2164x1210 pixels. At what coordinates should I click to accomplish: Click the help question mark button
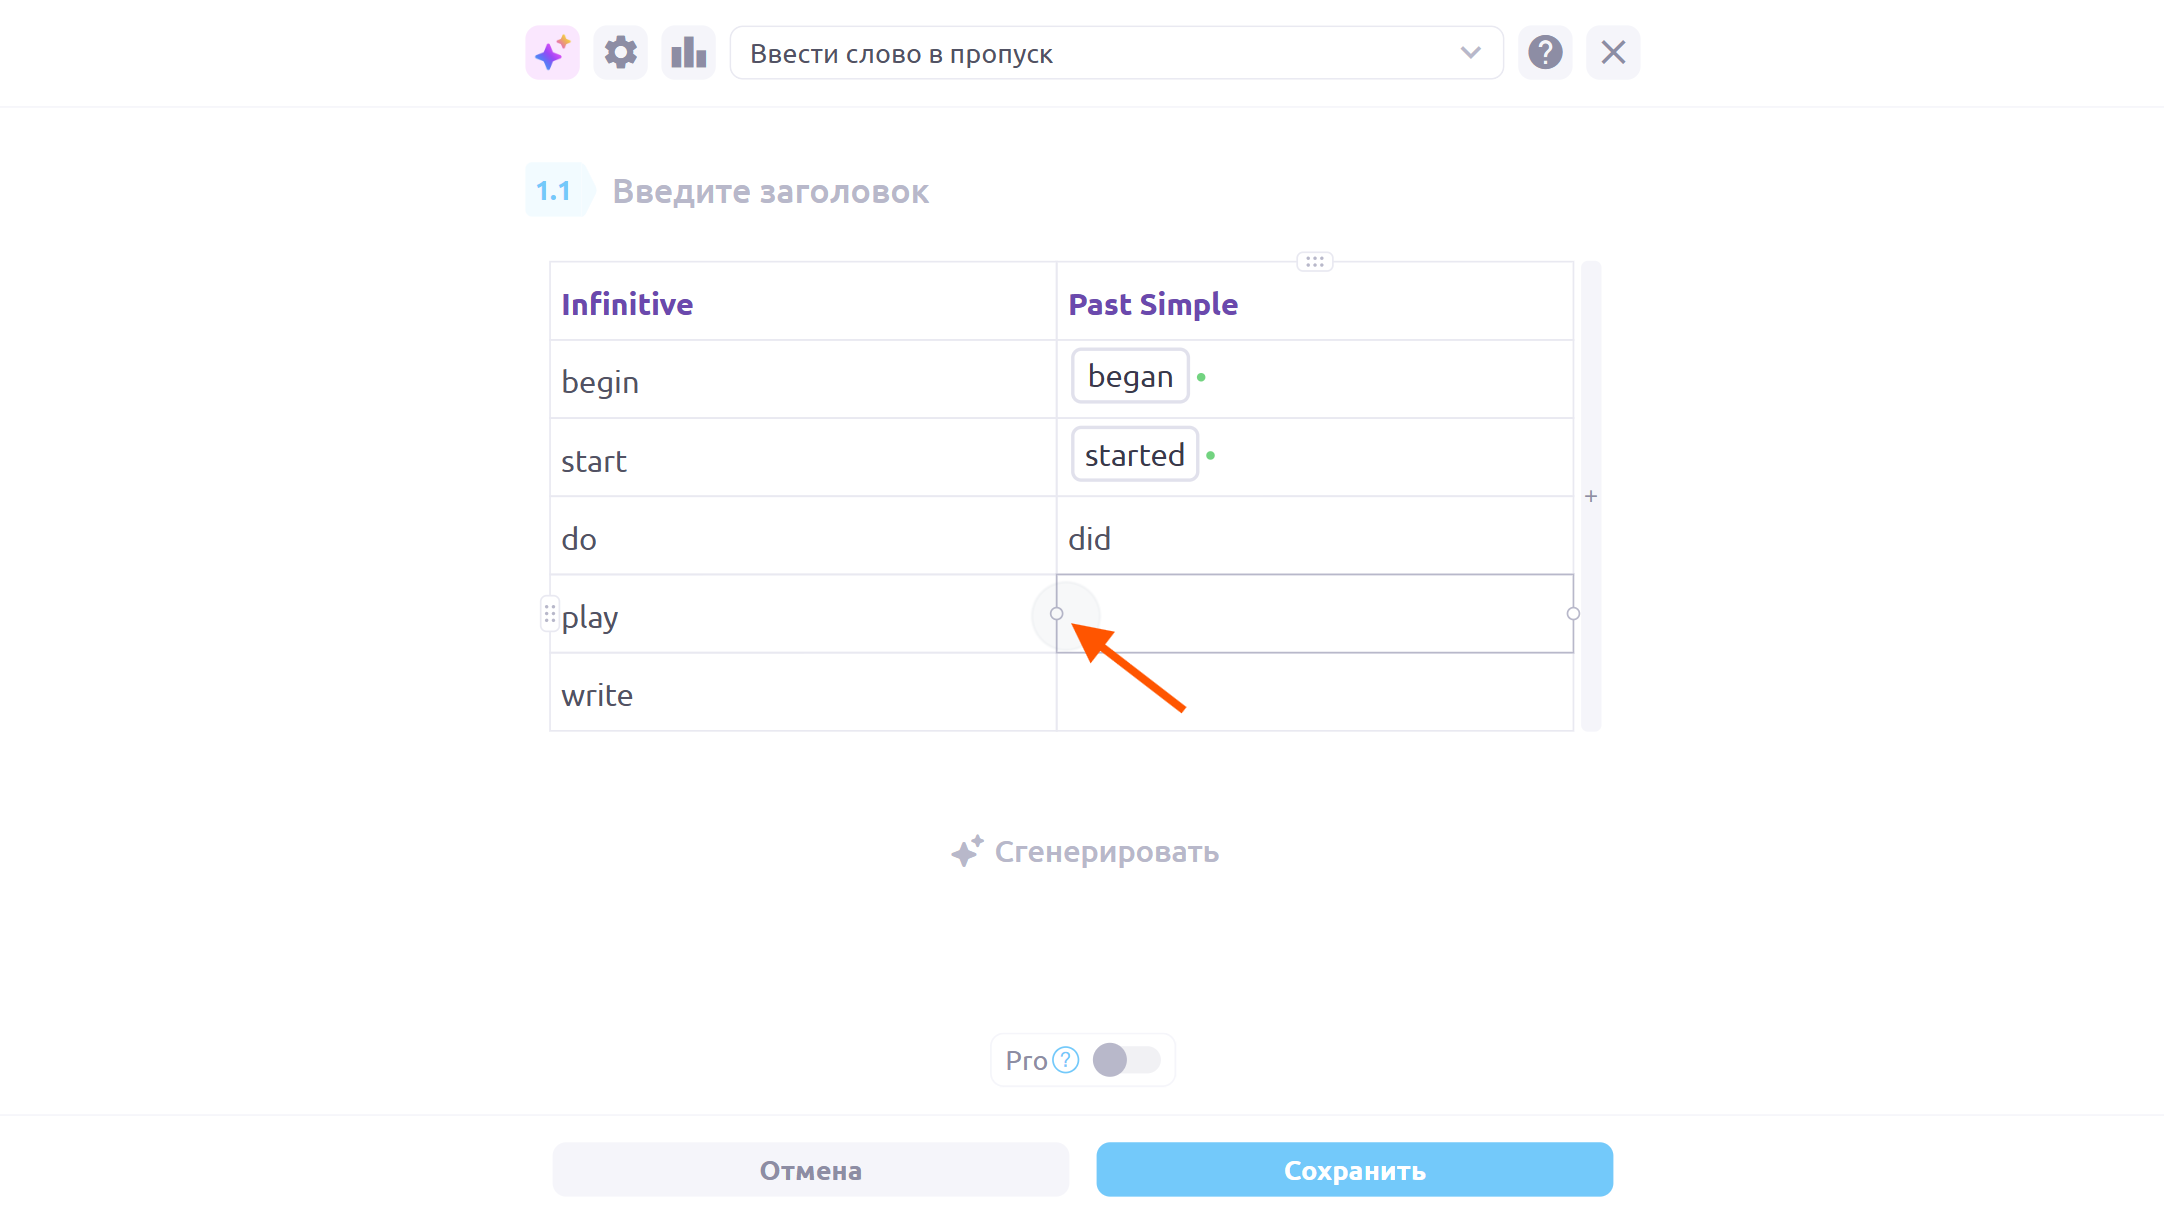[1545, 53]
